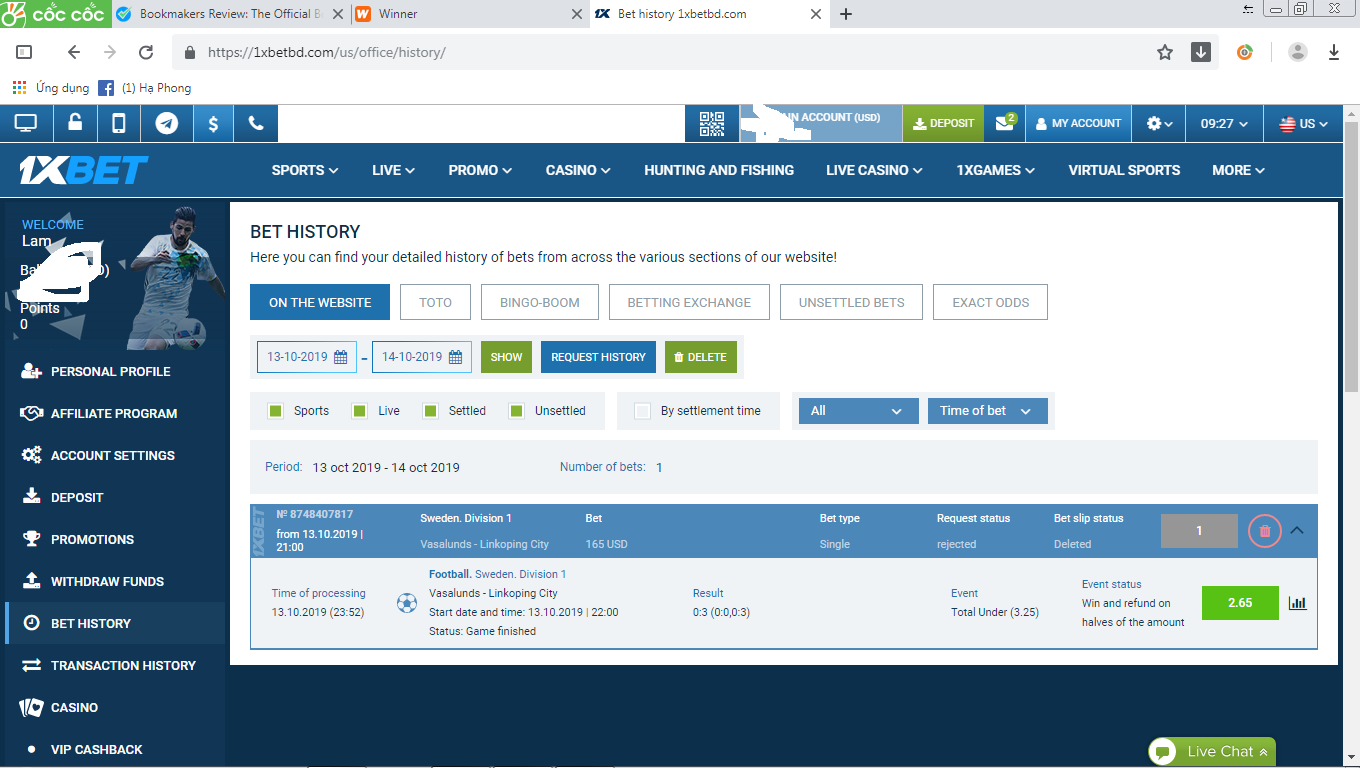Image resolution: width=1360 pixels, height=768 pixels.
Task: Open a new browser tab
Action: (x=846, y=14)
